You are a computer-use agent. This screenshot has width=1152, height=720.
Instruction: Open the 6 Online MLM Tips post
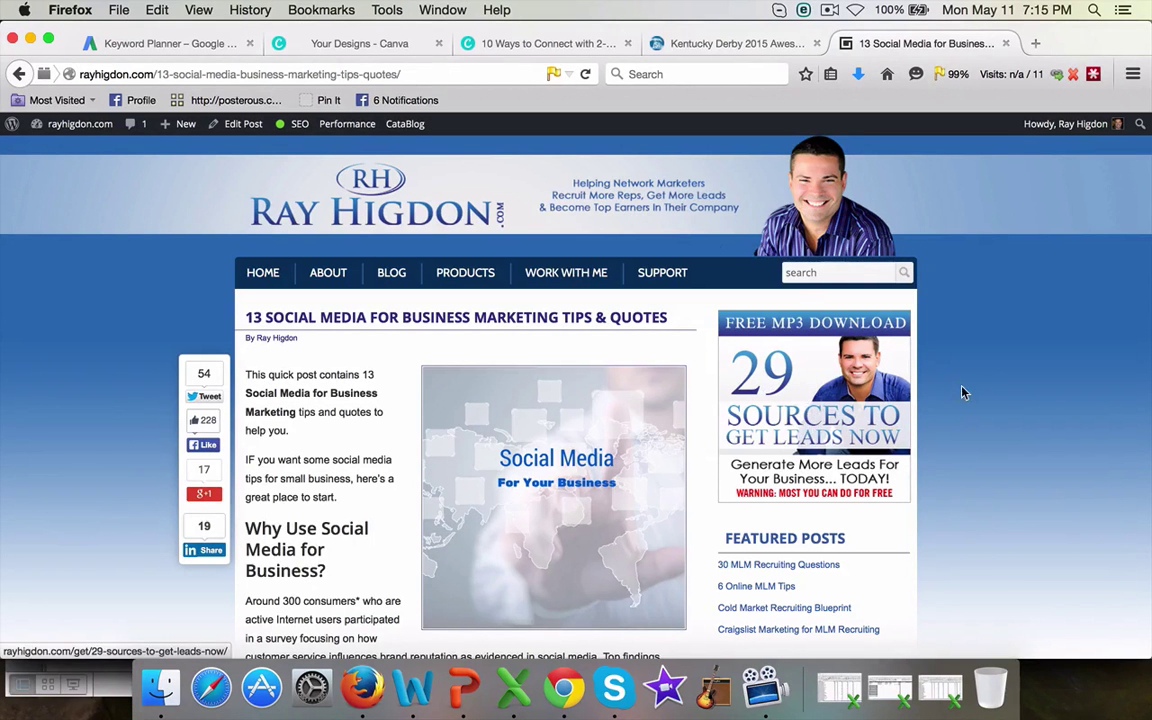tap(756, 586)
